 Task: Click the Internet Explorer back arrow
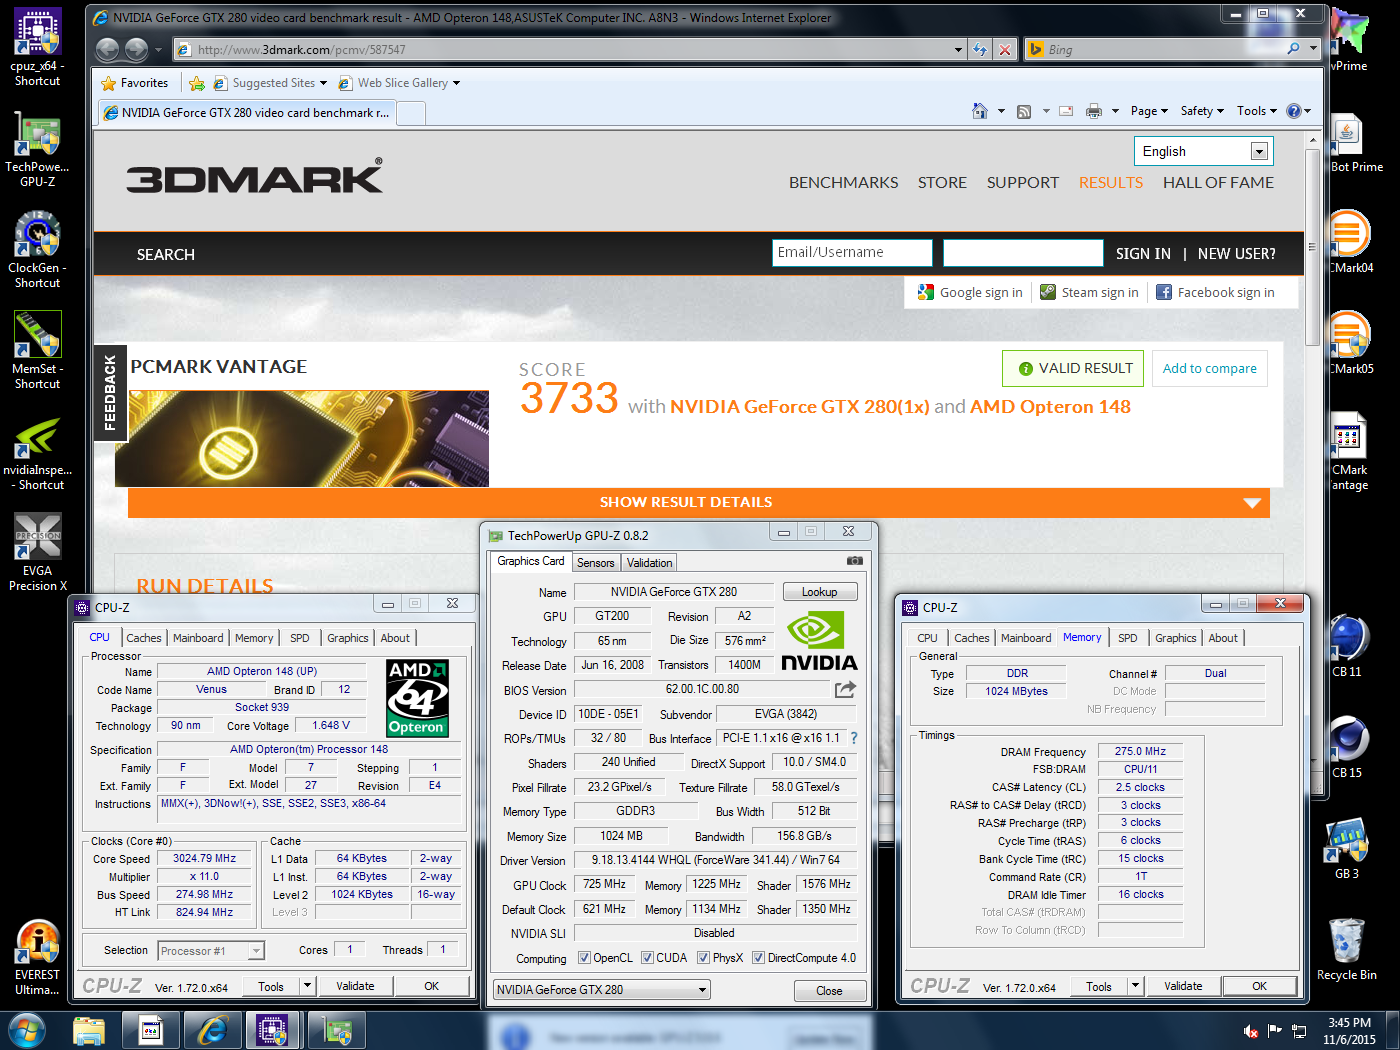(108, 49)
